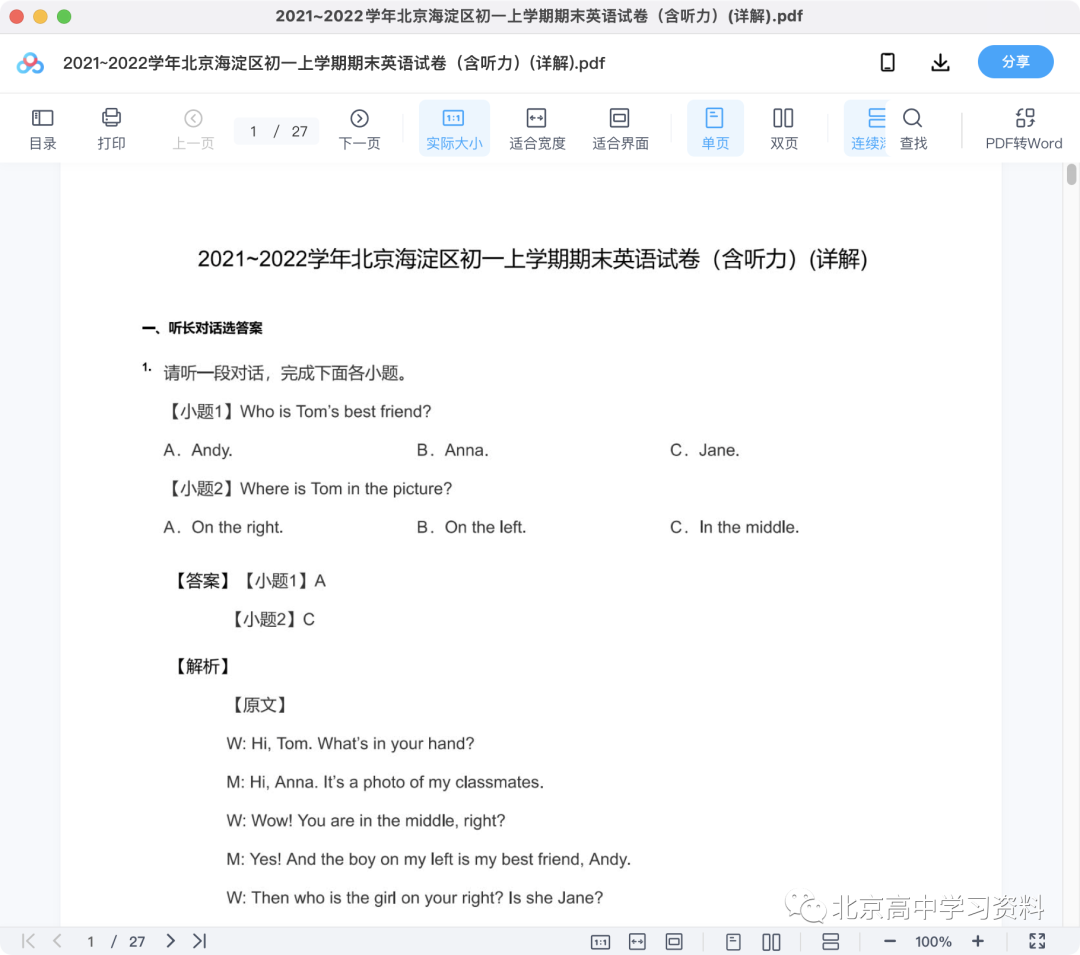1080x955 pixels.
Task: Jump to last page in bottom bar
Action: [x=200, y=941]
